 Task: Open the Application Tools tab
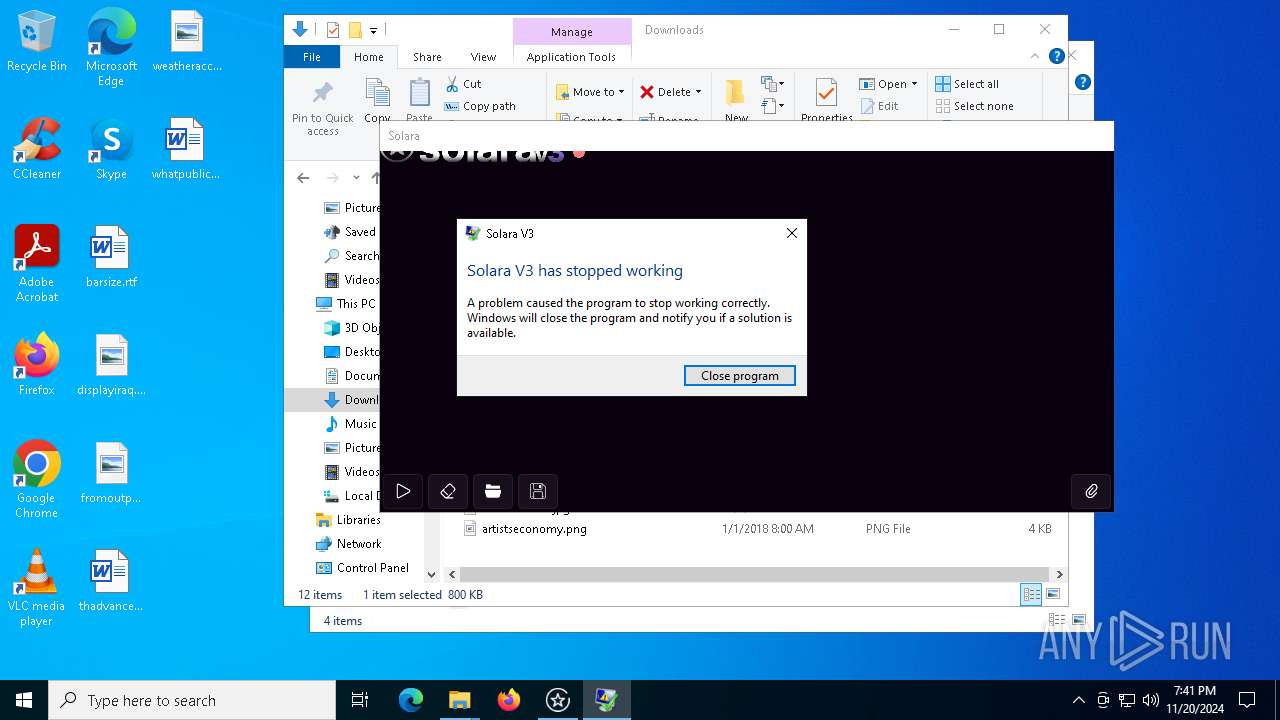(571, 57)
